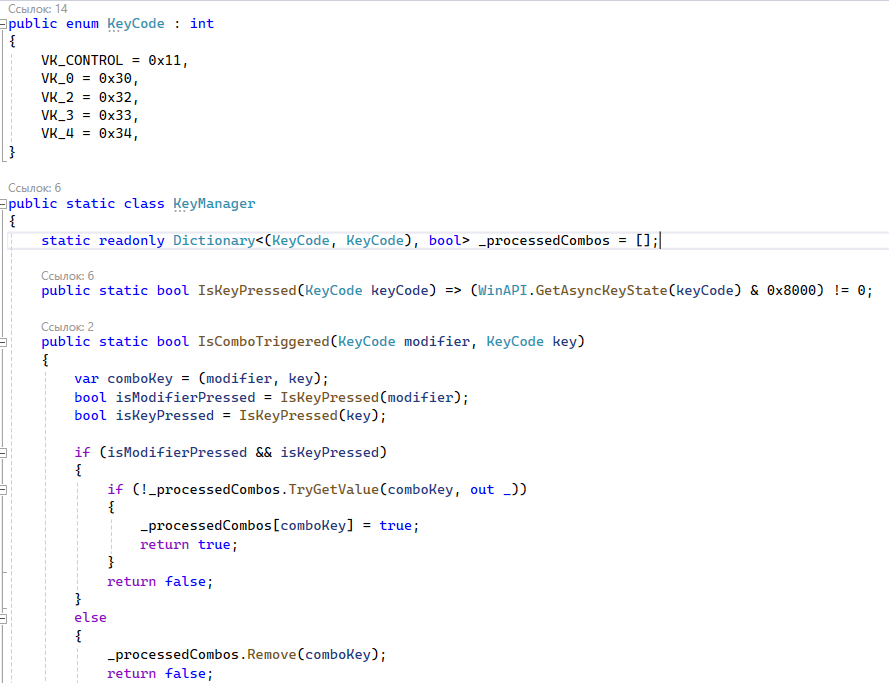Click the GetAsyncKeyState call
889x683 pixels.
[601, 290]
